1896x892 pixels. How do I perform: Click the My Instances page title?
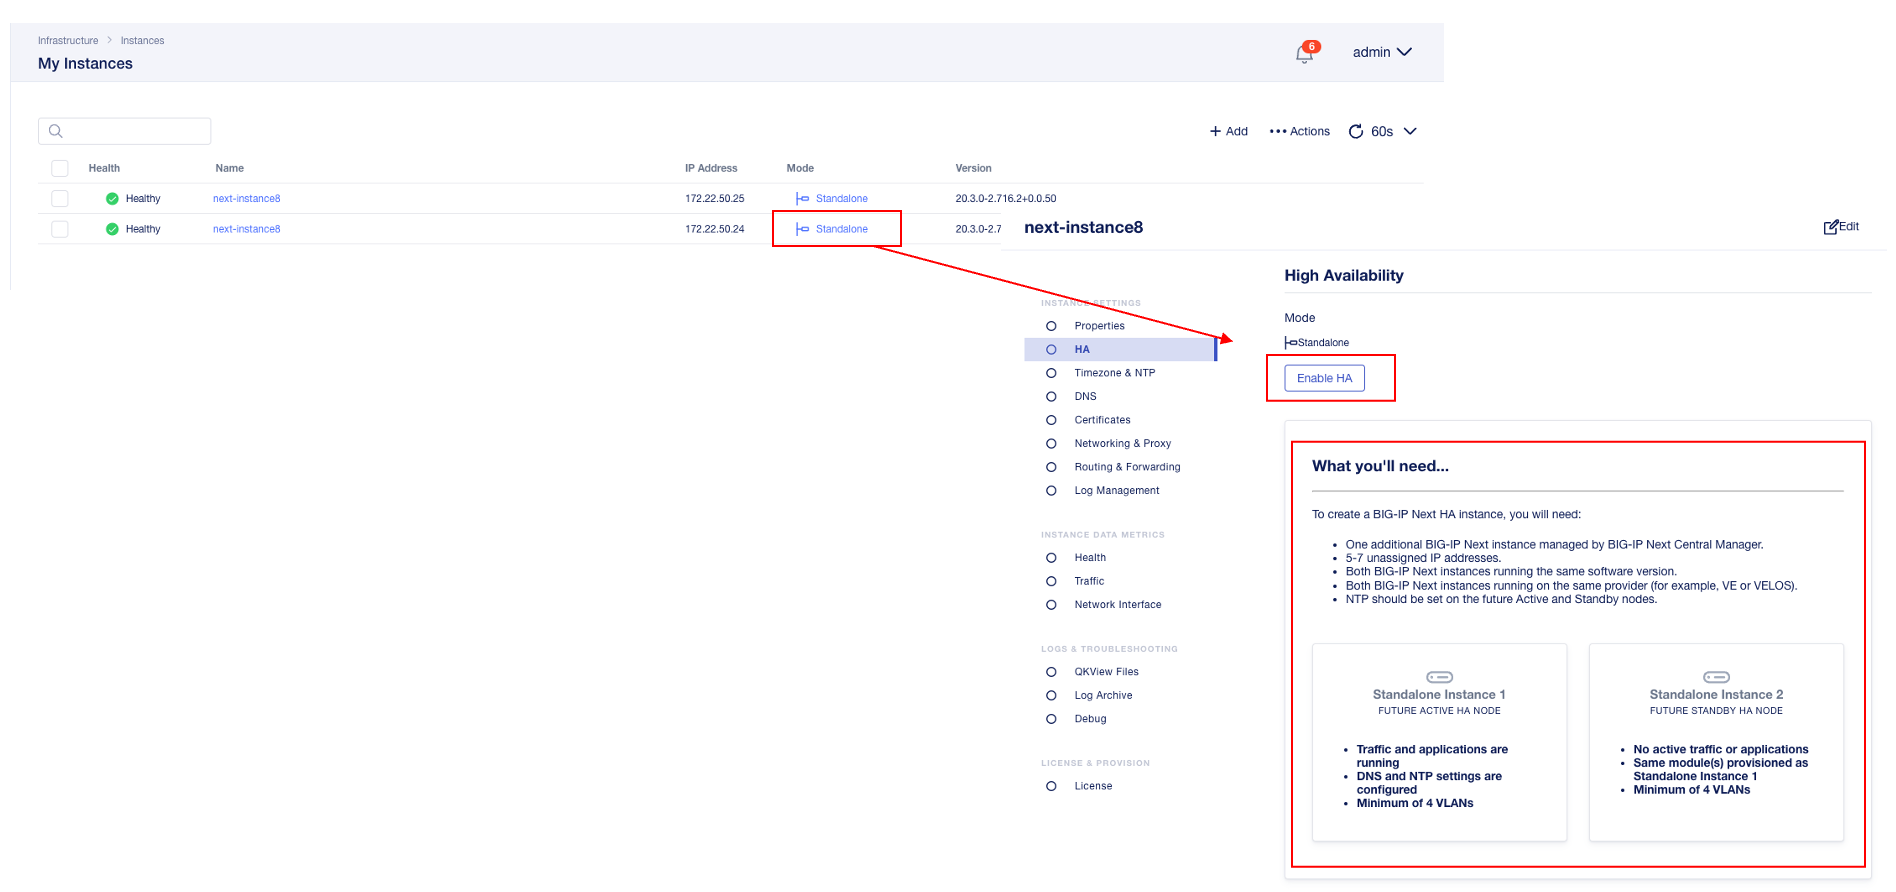coord(85,64)
